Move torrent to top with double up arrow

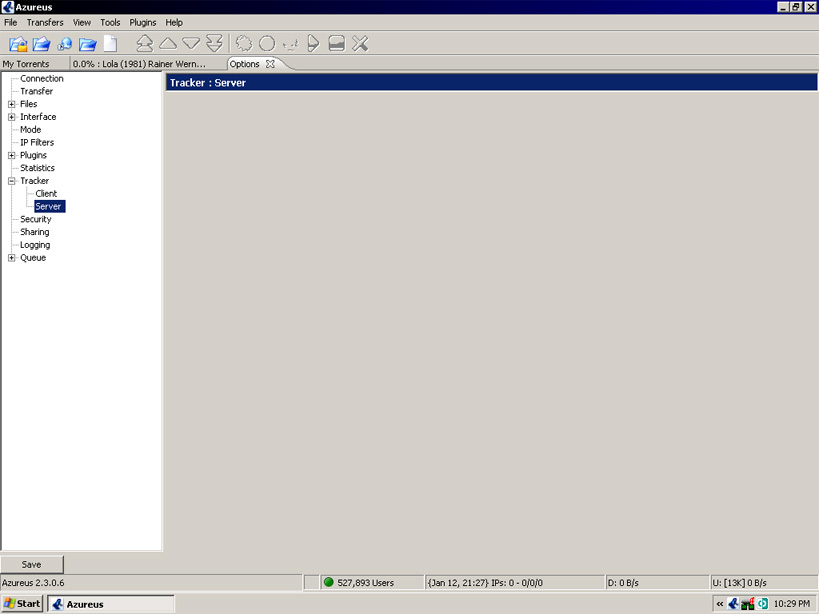click(x=145, y=43)
